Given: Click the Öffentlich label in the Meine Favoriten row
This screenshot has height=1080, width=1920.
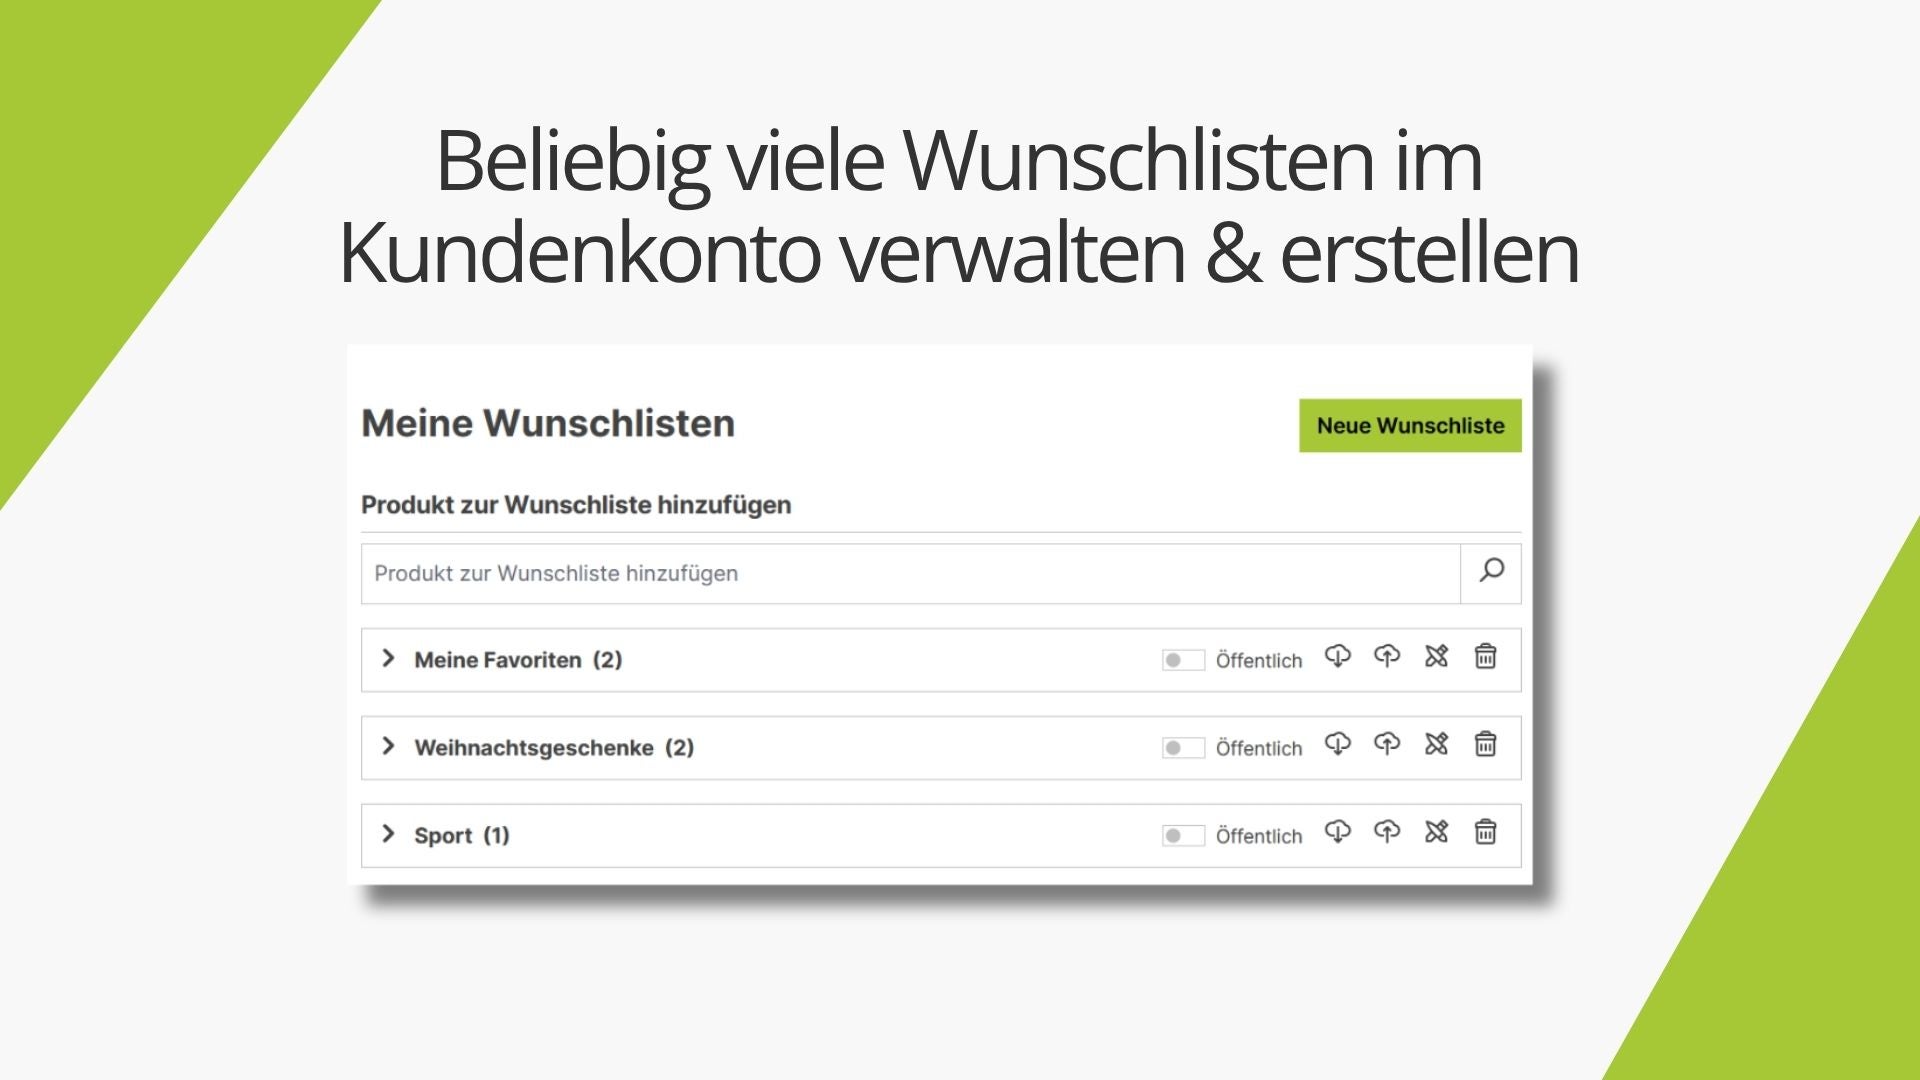Looking at the screenshot, I should coord(1259,660).
